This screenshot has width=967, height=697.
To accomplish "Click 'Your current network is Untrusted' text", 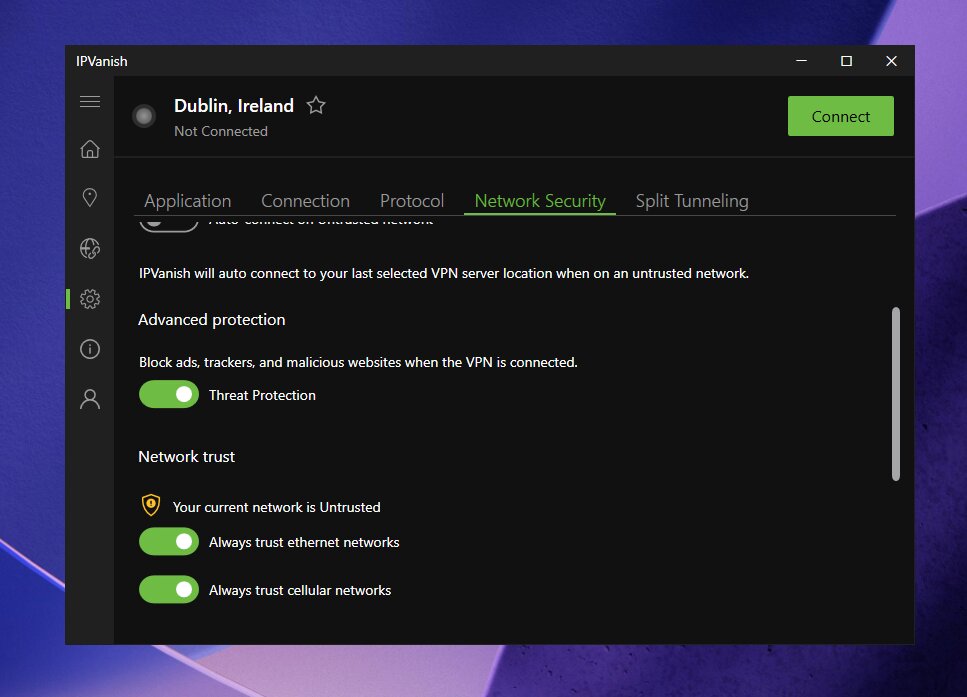I will pyautogui.click(x=276, y=507).
